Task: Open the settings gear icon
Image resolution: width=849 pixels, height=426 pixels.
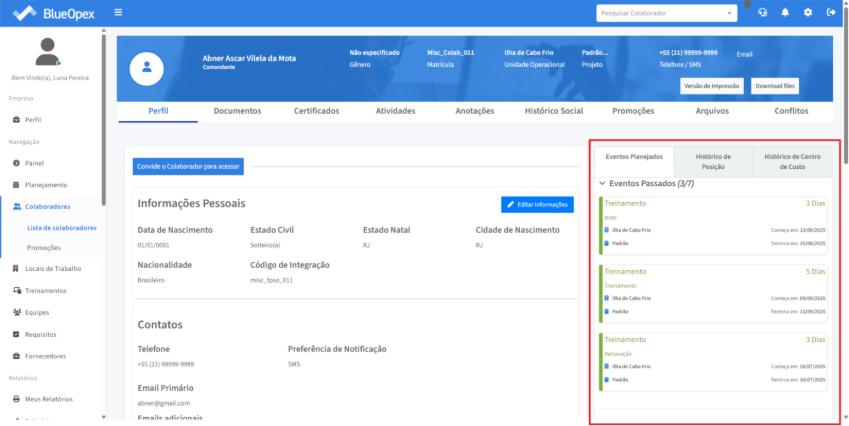Action: 808,13
